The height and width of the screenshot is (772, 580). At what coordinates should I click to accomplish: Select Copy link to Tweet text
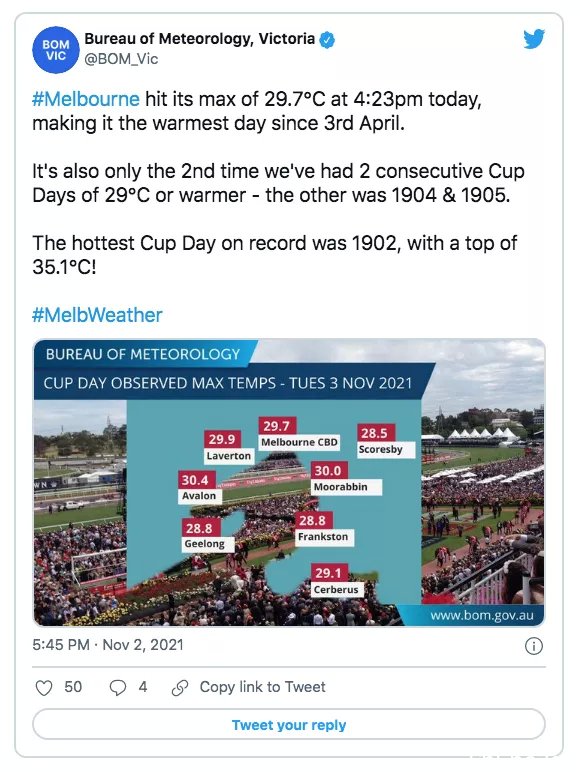[x=262, y=687]
